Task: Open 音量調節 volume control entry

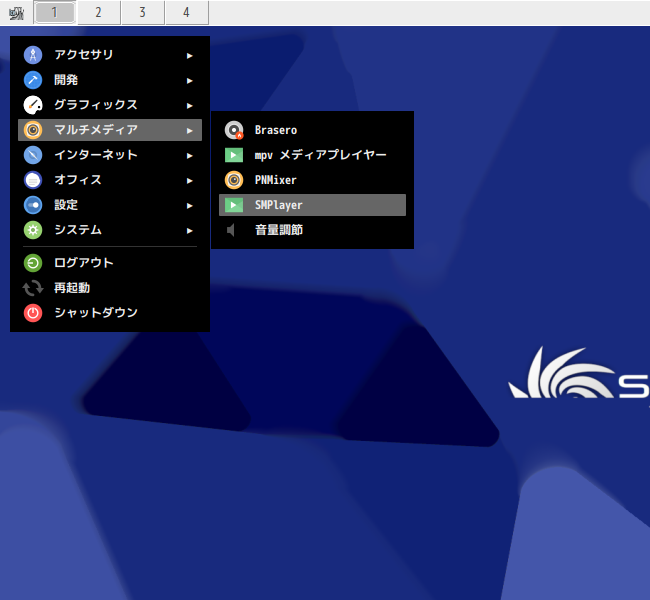Action: (312, 230)
